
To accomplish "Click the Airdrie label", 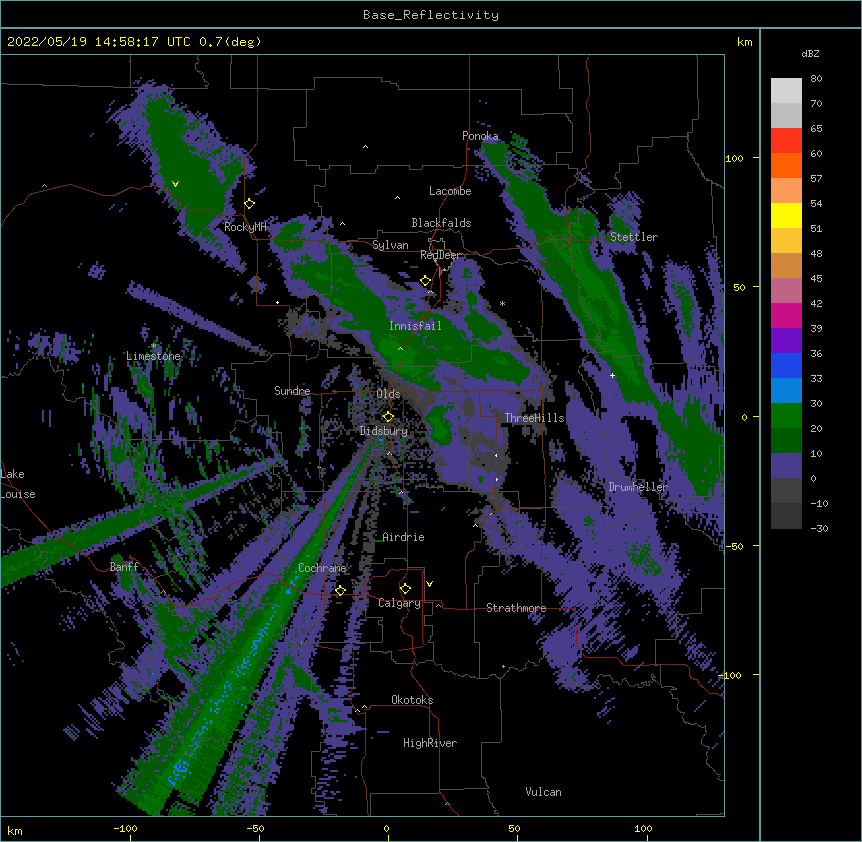I will pos(403,537).
